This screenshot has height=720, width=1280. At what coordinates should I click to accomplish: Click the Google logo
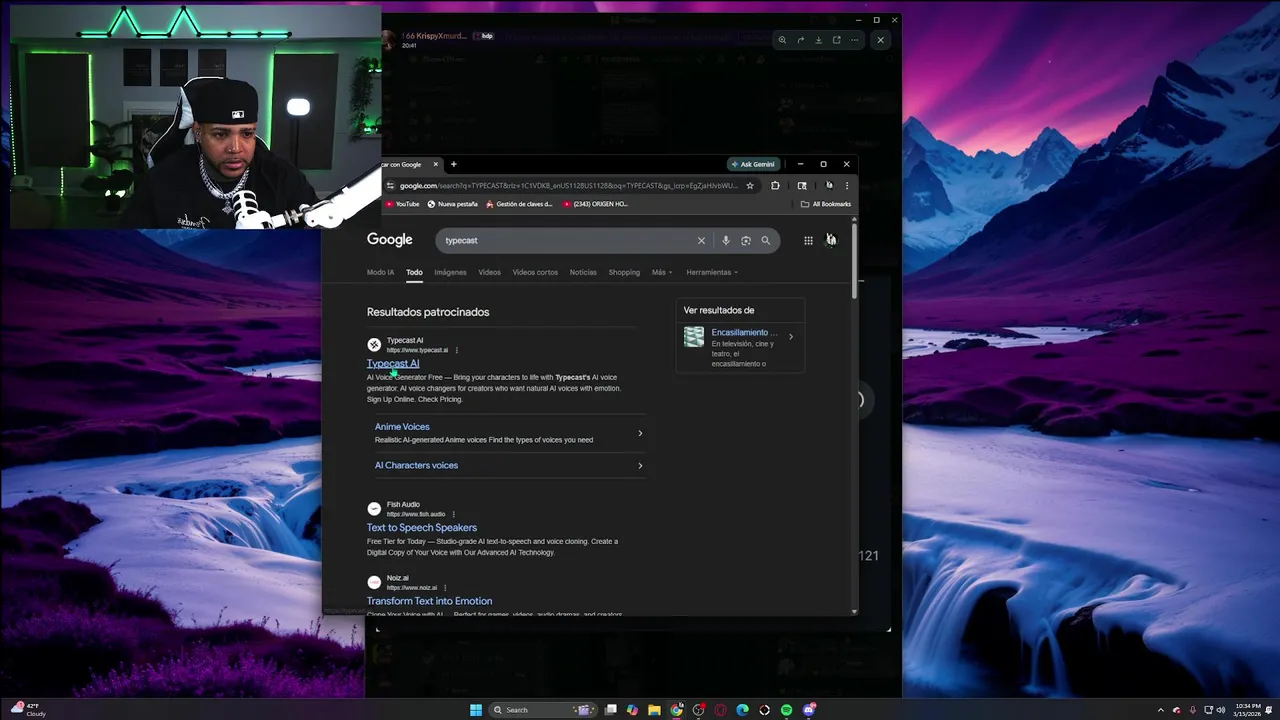point(390,240)
